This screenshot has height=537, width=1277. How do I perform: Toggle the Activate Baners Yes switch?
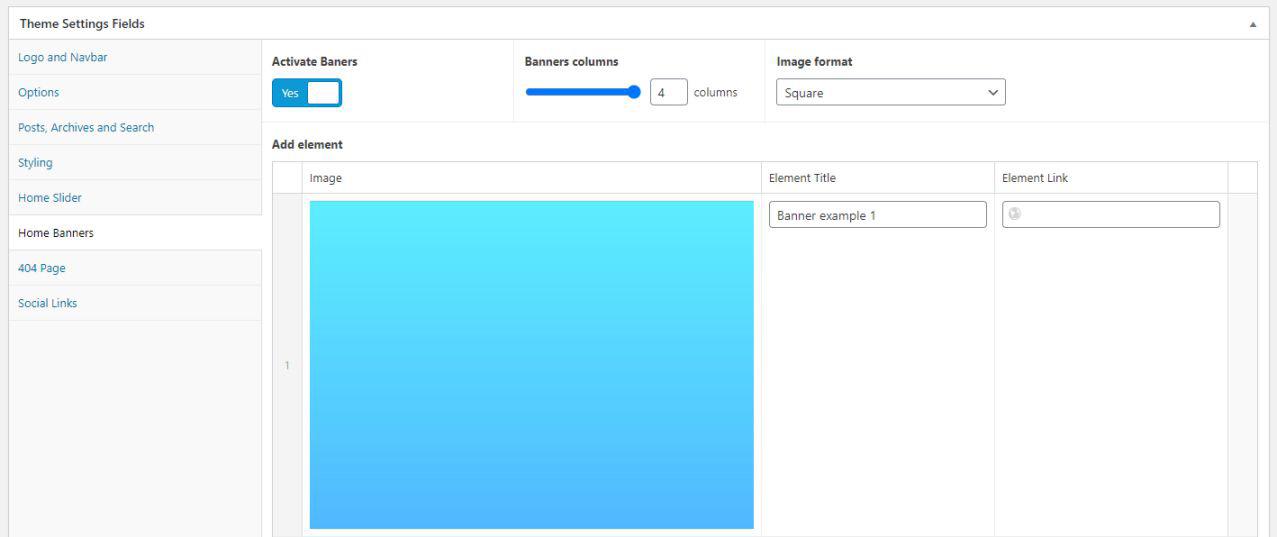click(307, 93)
